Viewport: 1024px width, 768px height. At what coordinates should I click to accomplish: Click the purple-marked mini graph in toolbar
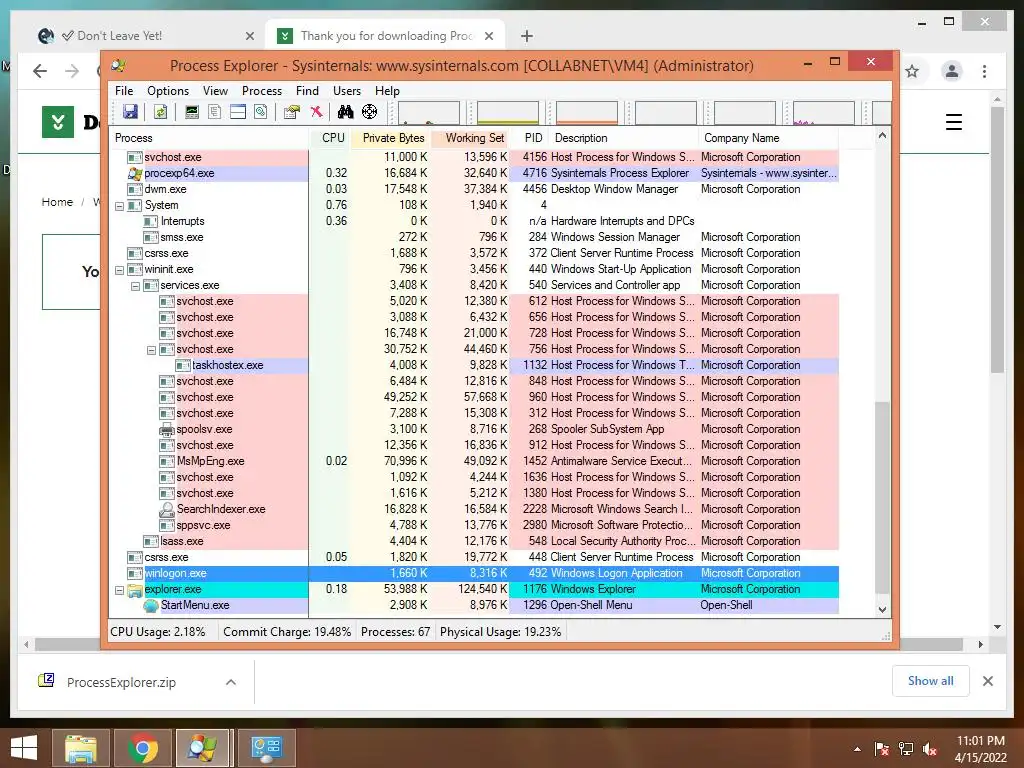click(824, 112)
